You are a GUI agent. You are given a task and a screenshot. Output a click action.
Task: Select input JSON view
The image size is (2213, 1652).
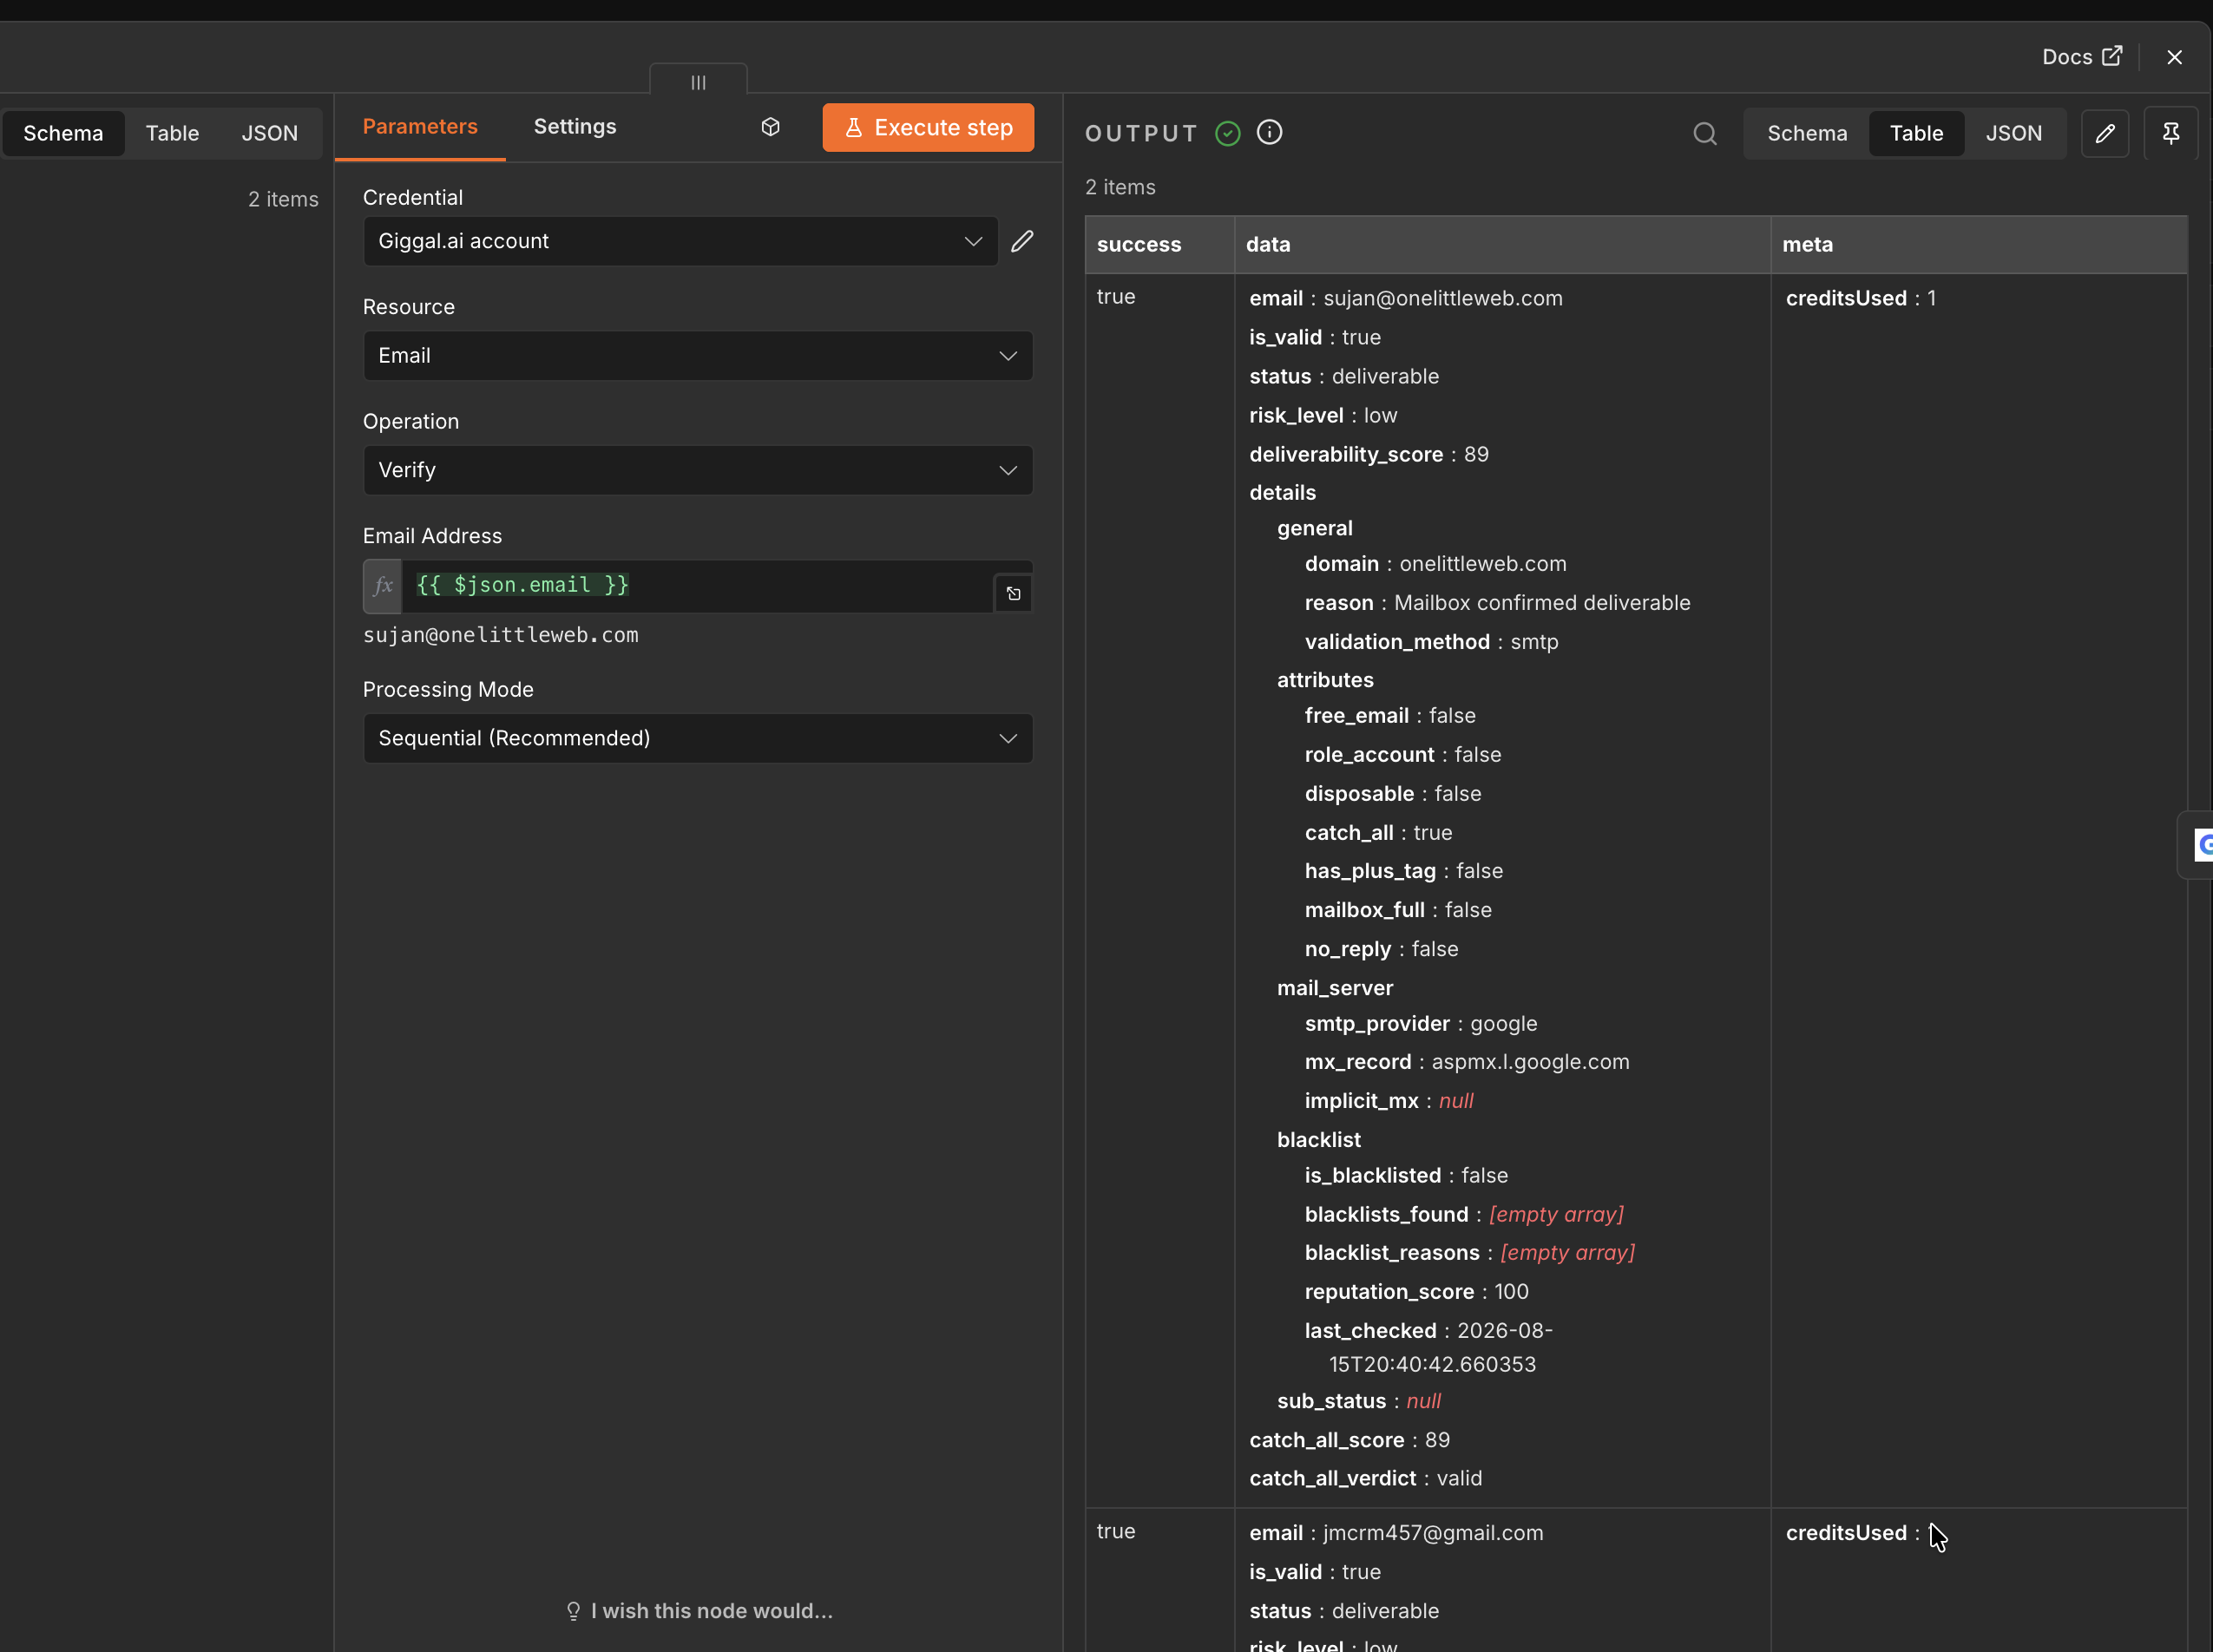pos(270,133)
